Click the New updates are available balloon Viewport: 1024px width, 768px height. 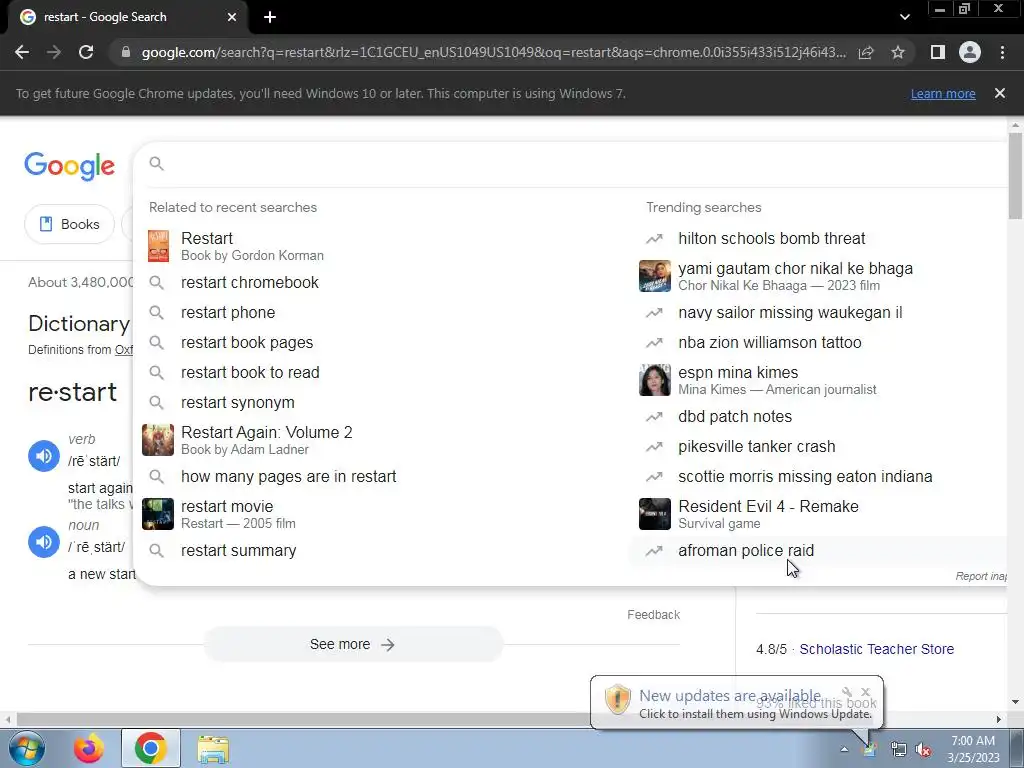click(x=737, y=703)
